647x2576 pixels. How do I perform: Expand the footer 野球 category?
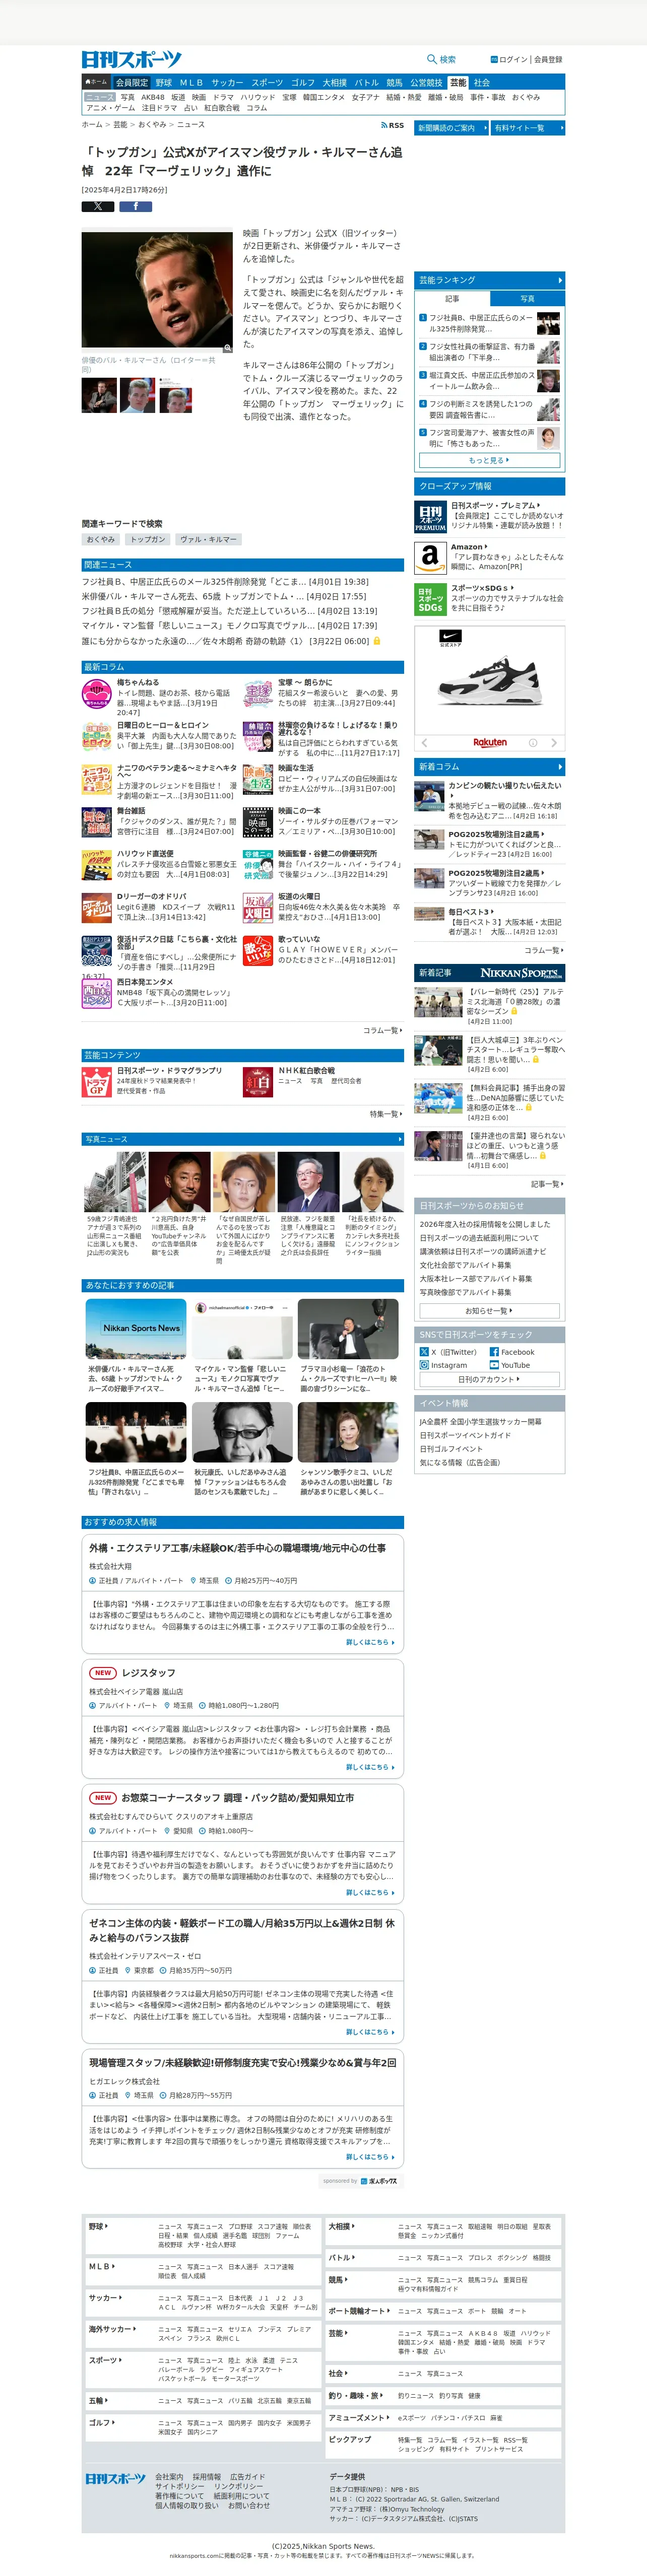click(98, 2226)
